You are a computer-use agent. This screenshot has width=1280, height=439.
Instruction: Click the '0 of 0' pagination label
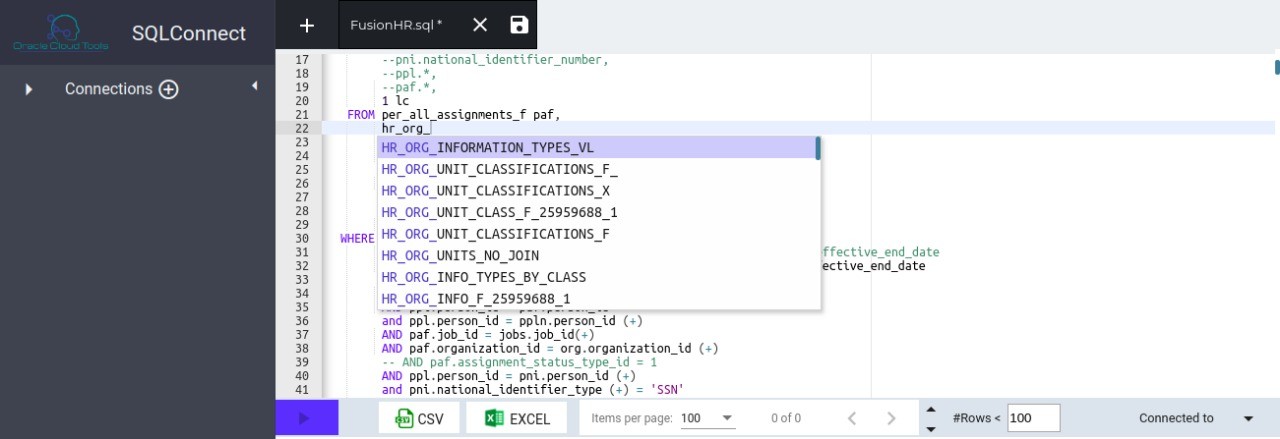[786, 418]
